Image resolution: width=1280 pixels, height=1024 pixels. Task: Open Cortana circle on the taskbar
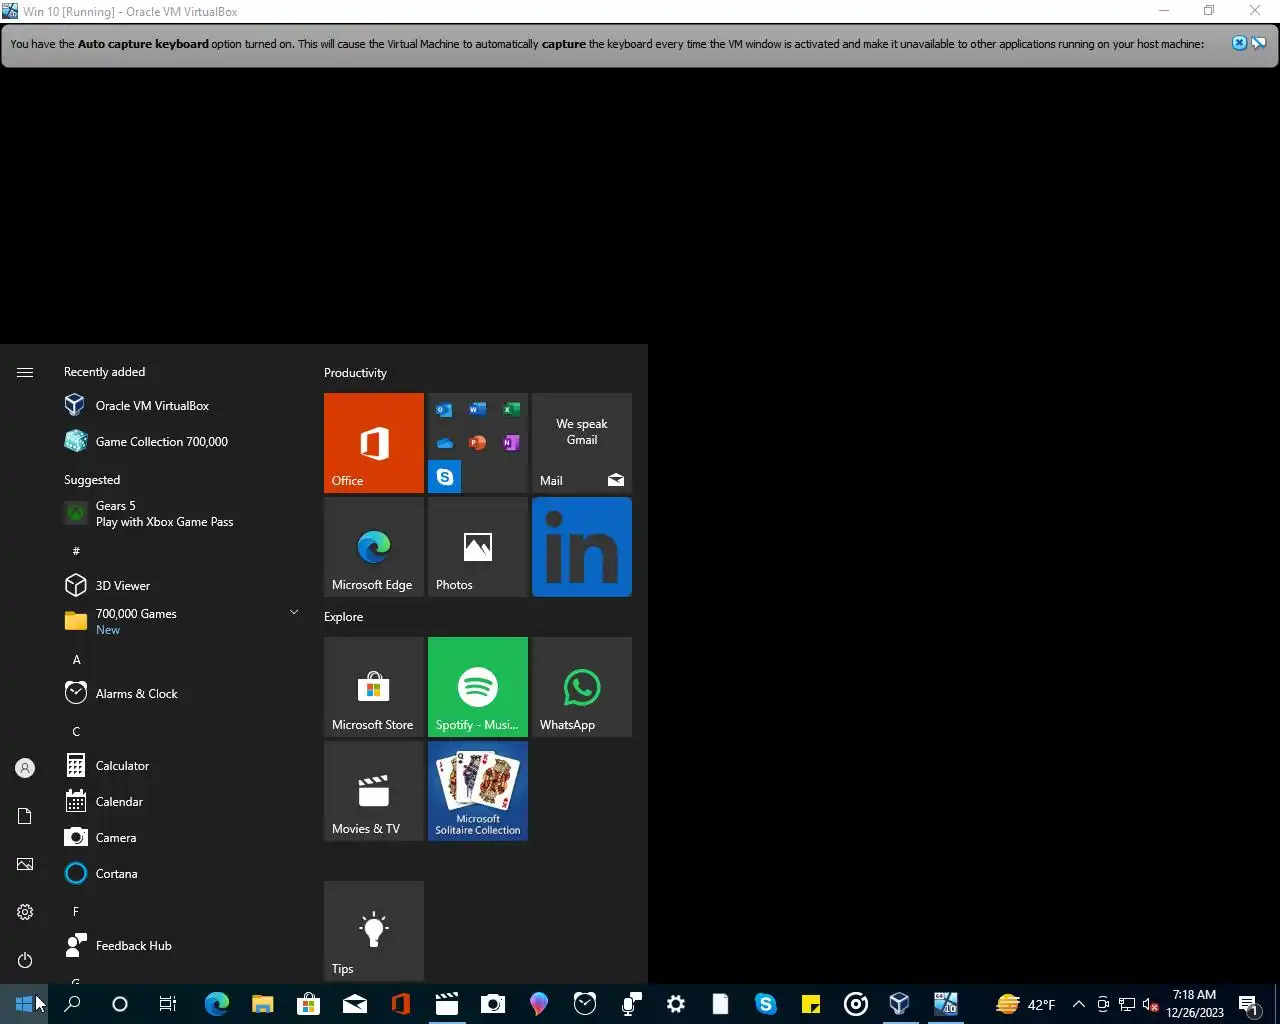point(120,1004)
